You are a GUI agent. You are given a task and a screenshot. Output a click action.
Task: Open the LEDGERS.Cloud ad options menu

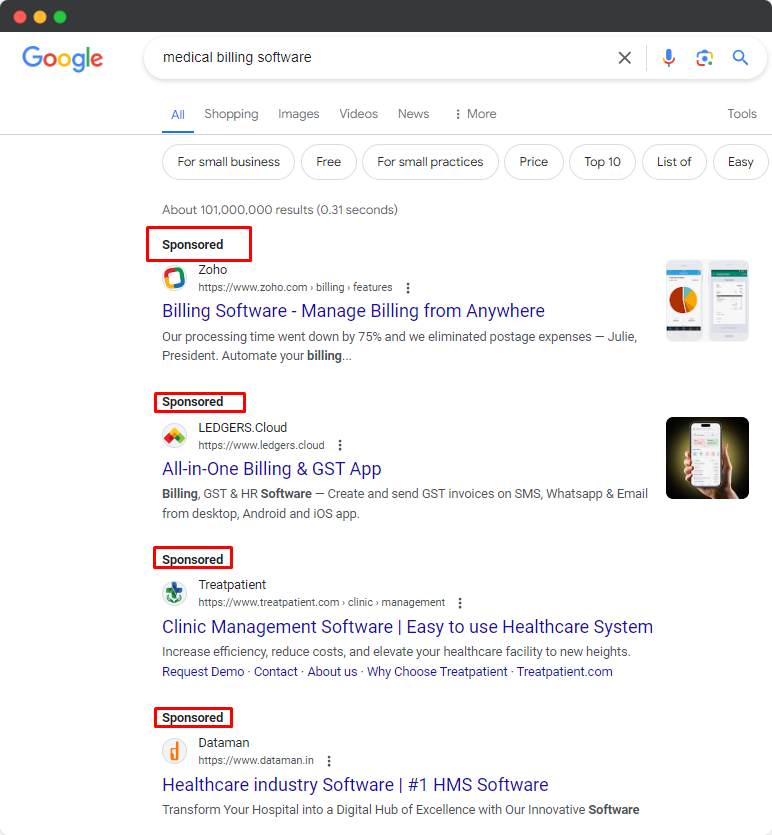pos(340,445)
